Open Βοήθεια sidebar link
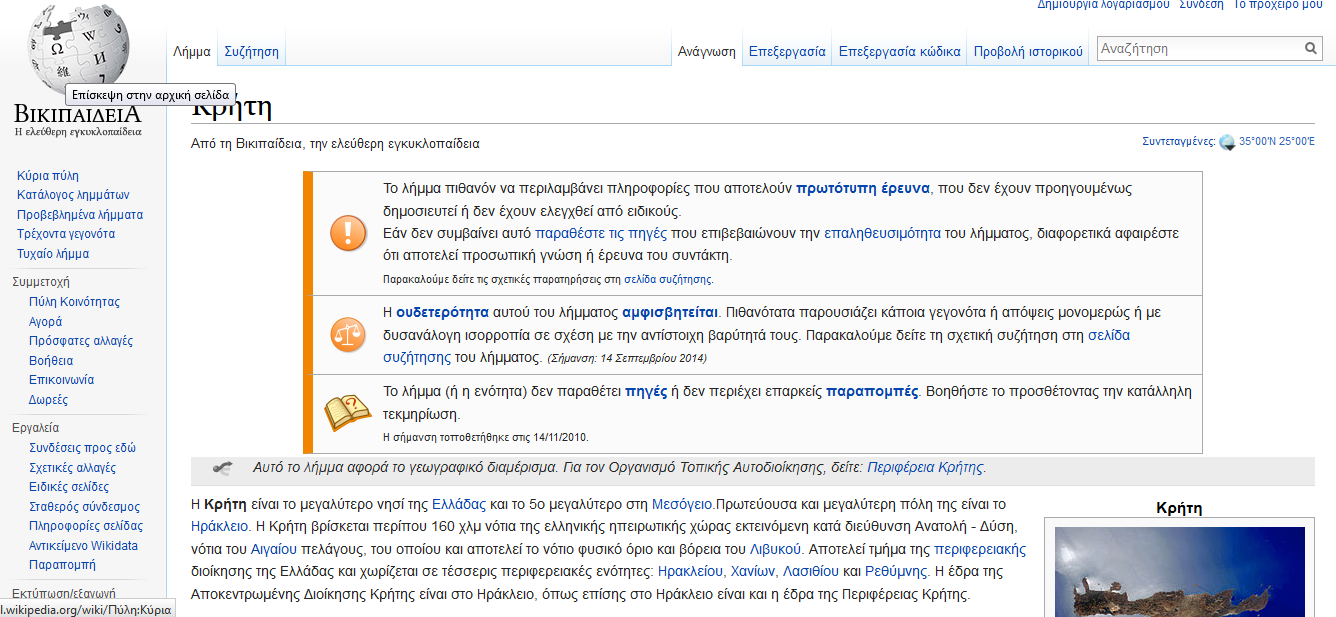 click(51, 360)
